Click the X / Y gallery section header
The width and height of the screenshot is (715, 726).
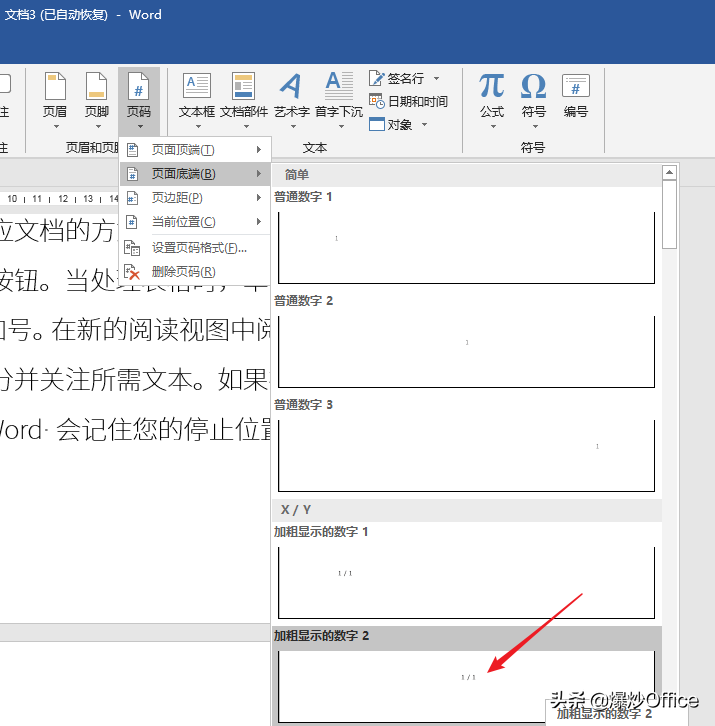(466, 510)
